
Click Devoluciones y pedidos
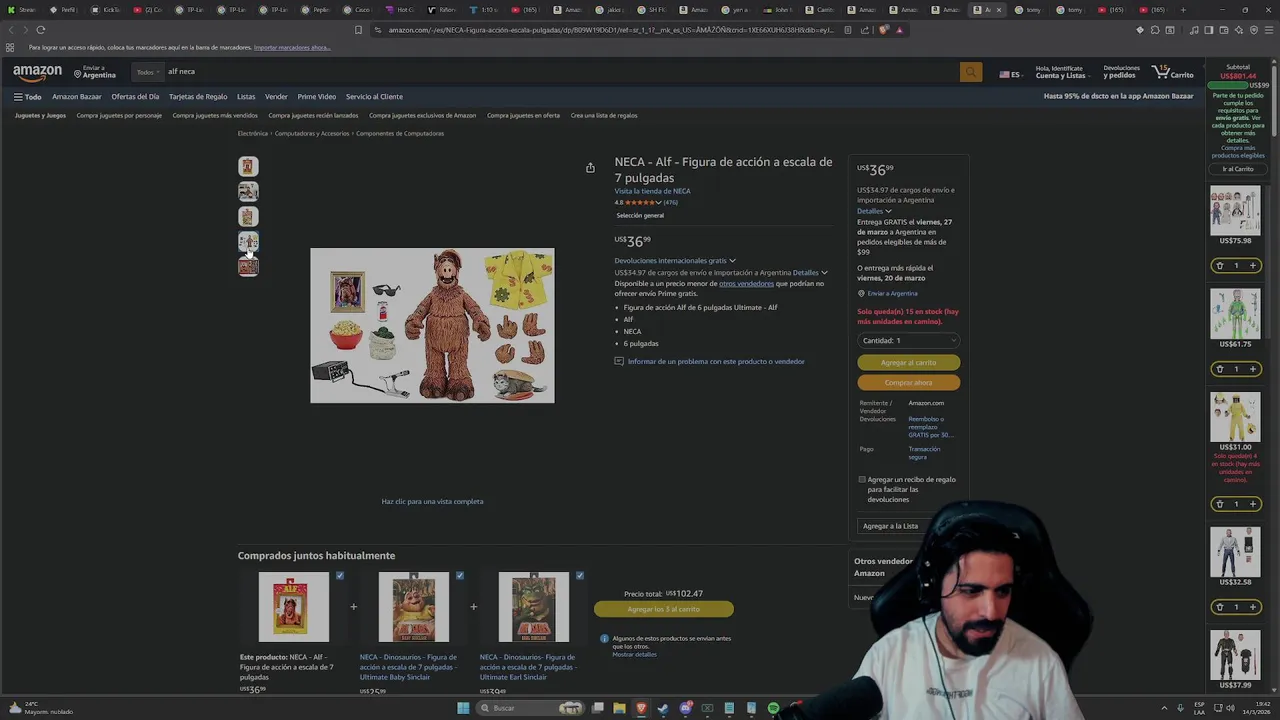tap(1121, 72)
